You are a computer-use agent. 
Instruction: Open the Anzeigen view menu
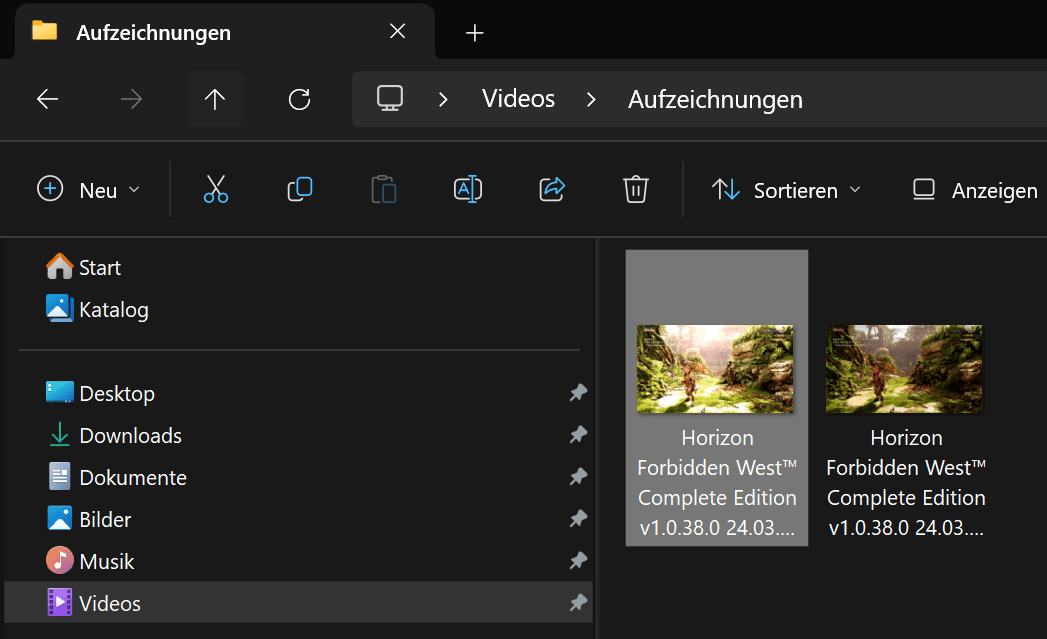point(975,190)
